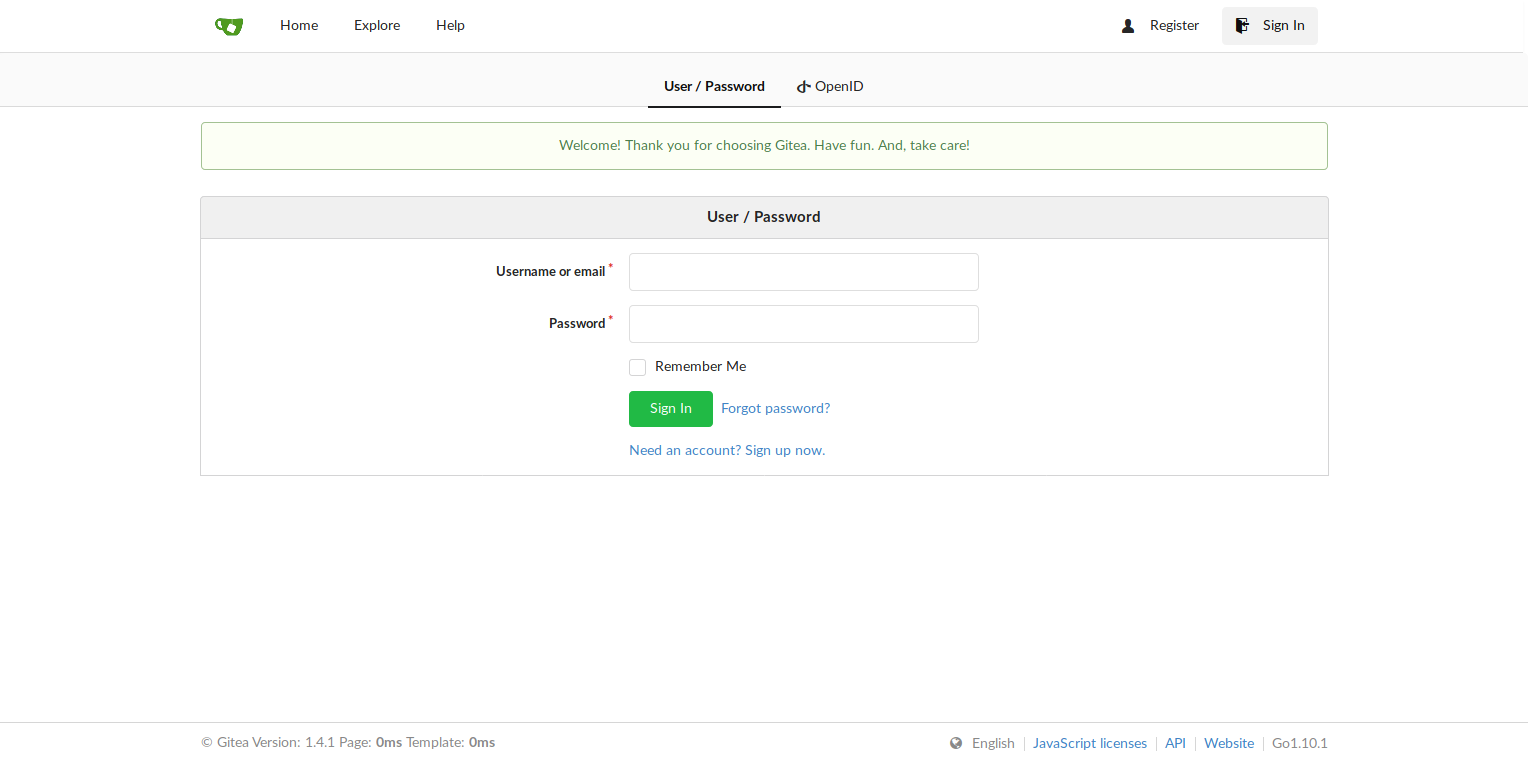The height and width of the screenshot is (762, 1528).
Task: Open JavaScript licenses link
Action: coord(1090,743)
